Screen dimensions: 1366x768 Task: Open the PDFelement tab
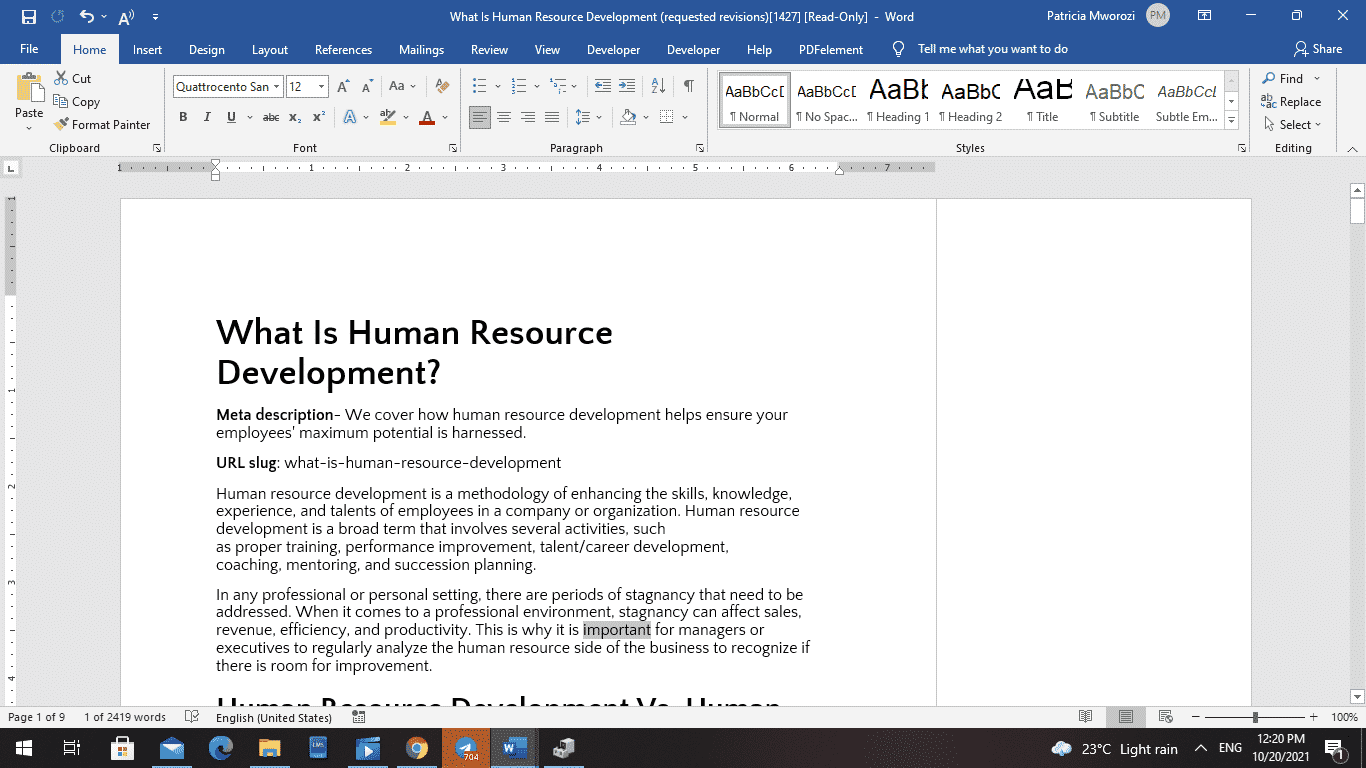[x=831, y=49]
